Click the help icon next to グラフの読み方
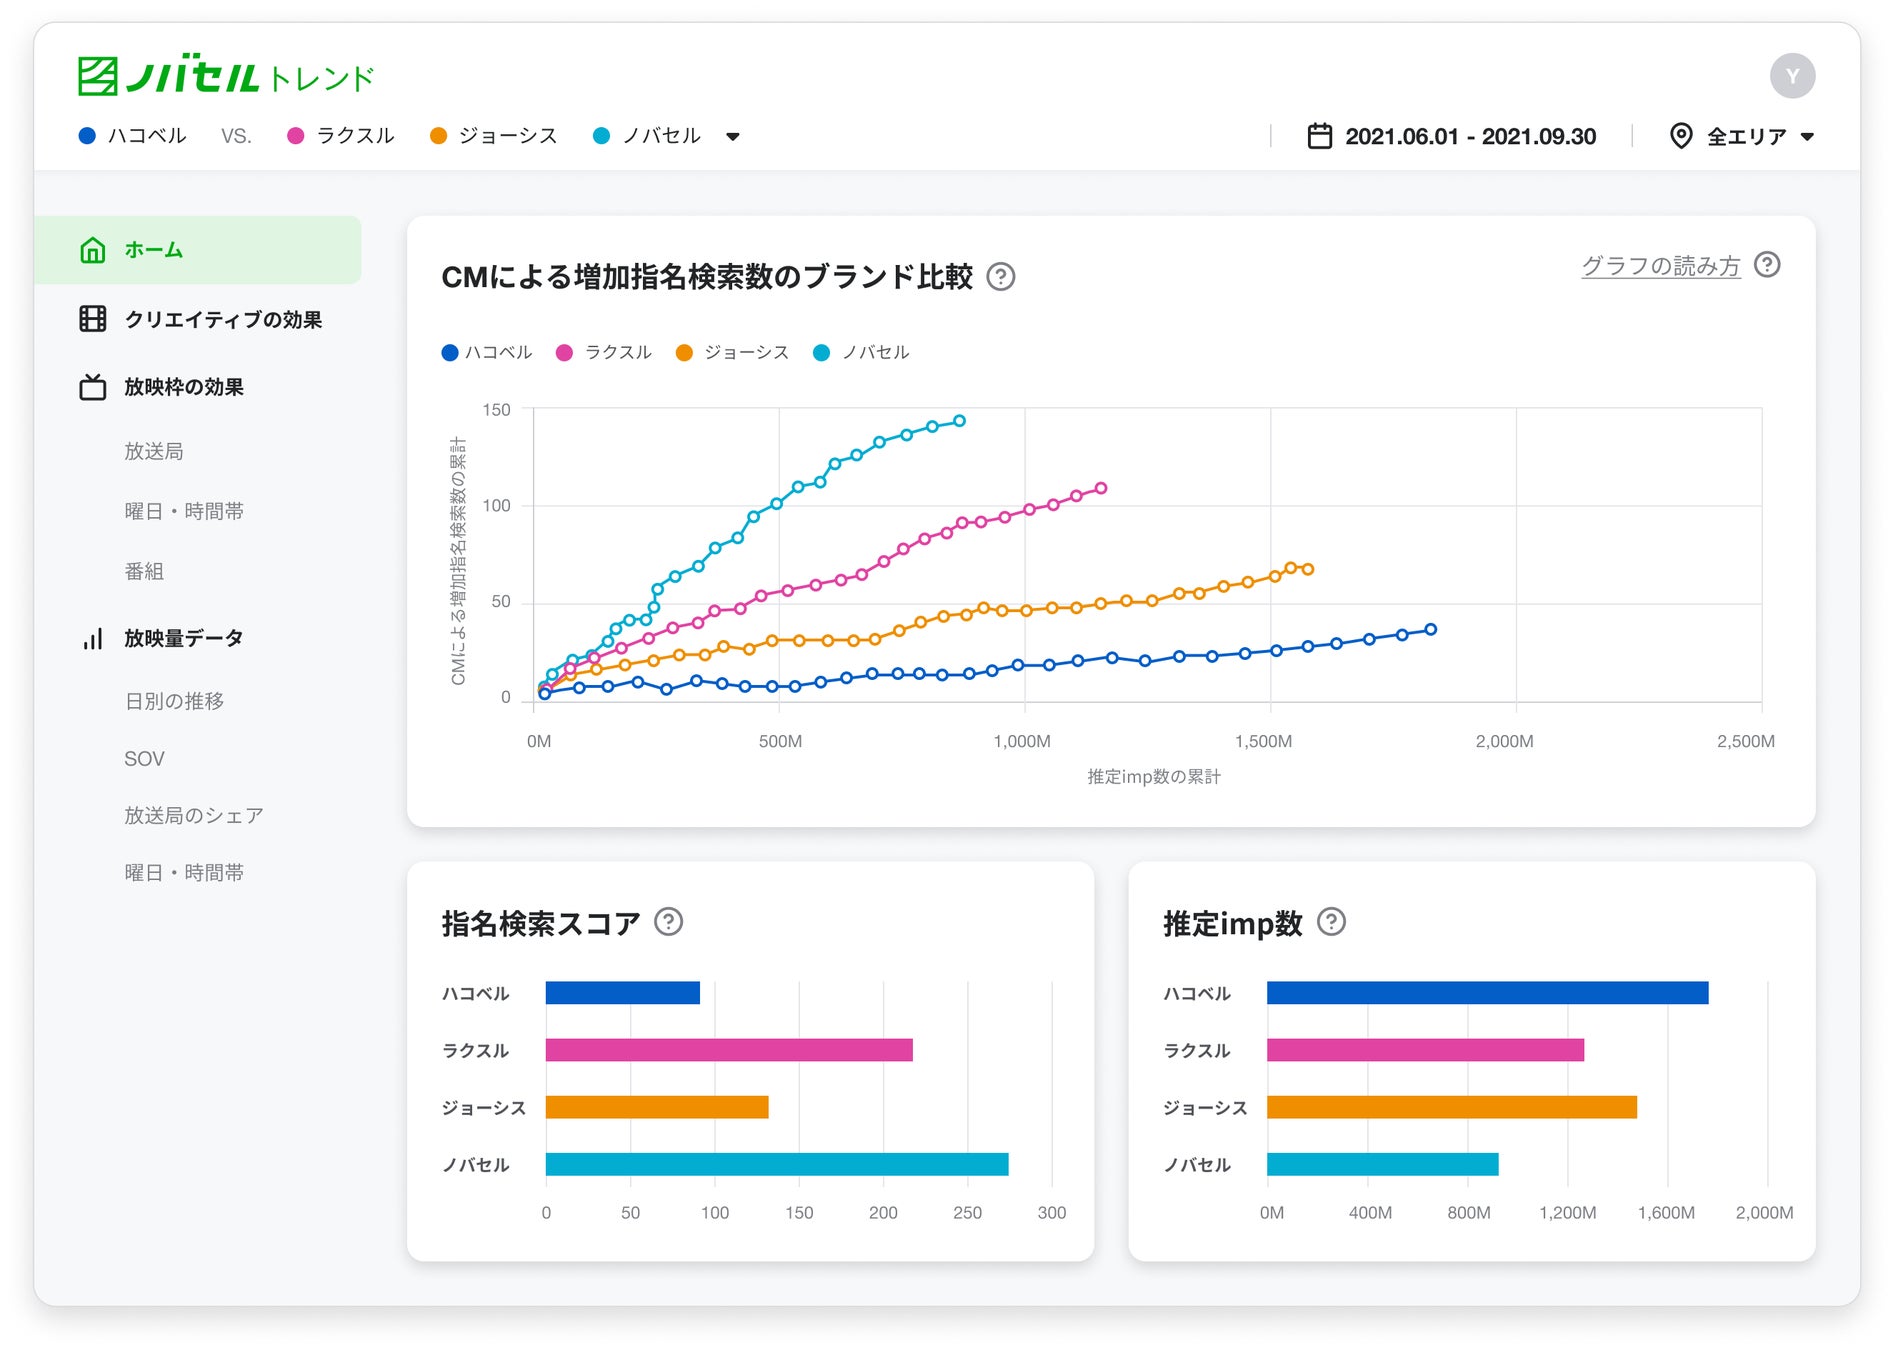1893x1350 pixels. click(x=1767, y=265)
